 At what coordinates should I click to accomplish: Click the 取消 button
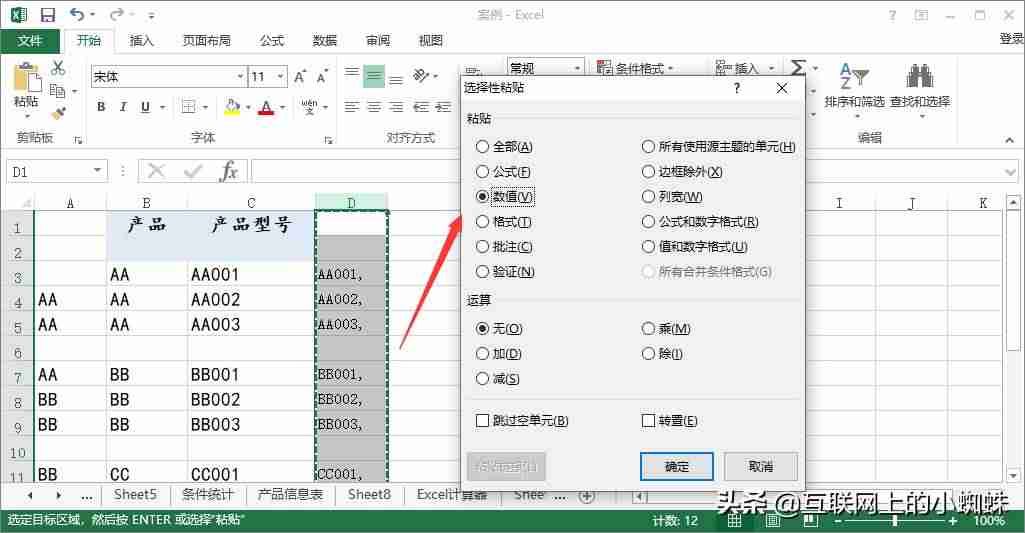click(761, 466)
